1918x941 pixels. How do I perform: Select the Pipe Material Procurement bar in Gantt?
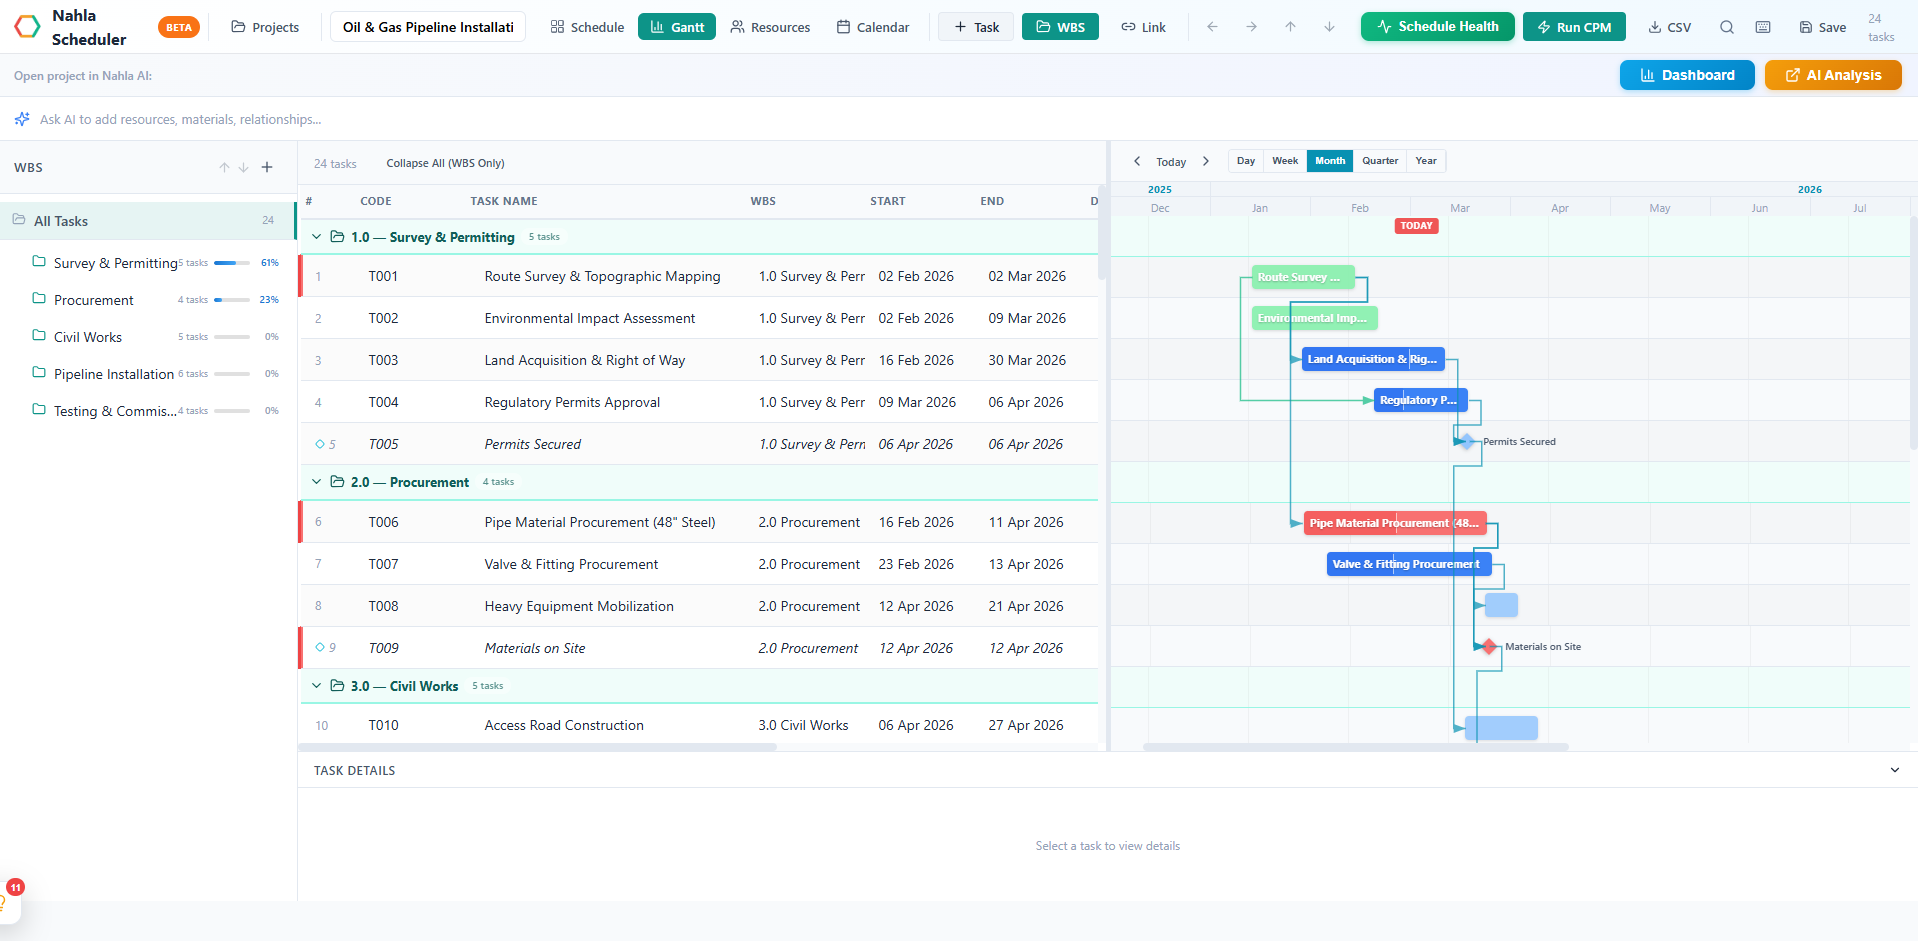pyautogui.click(x=1394, y=522)
